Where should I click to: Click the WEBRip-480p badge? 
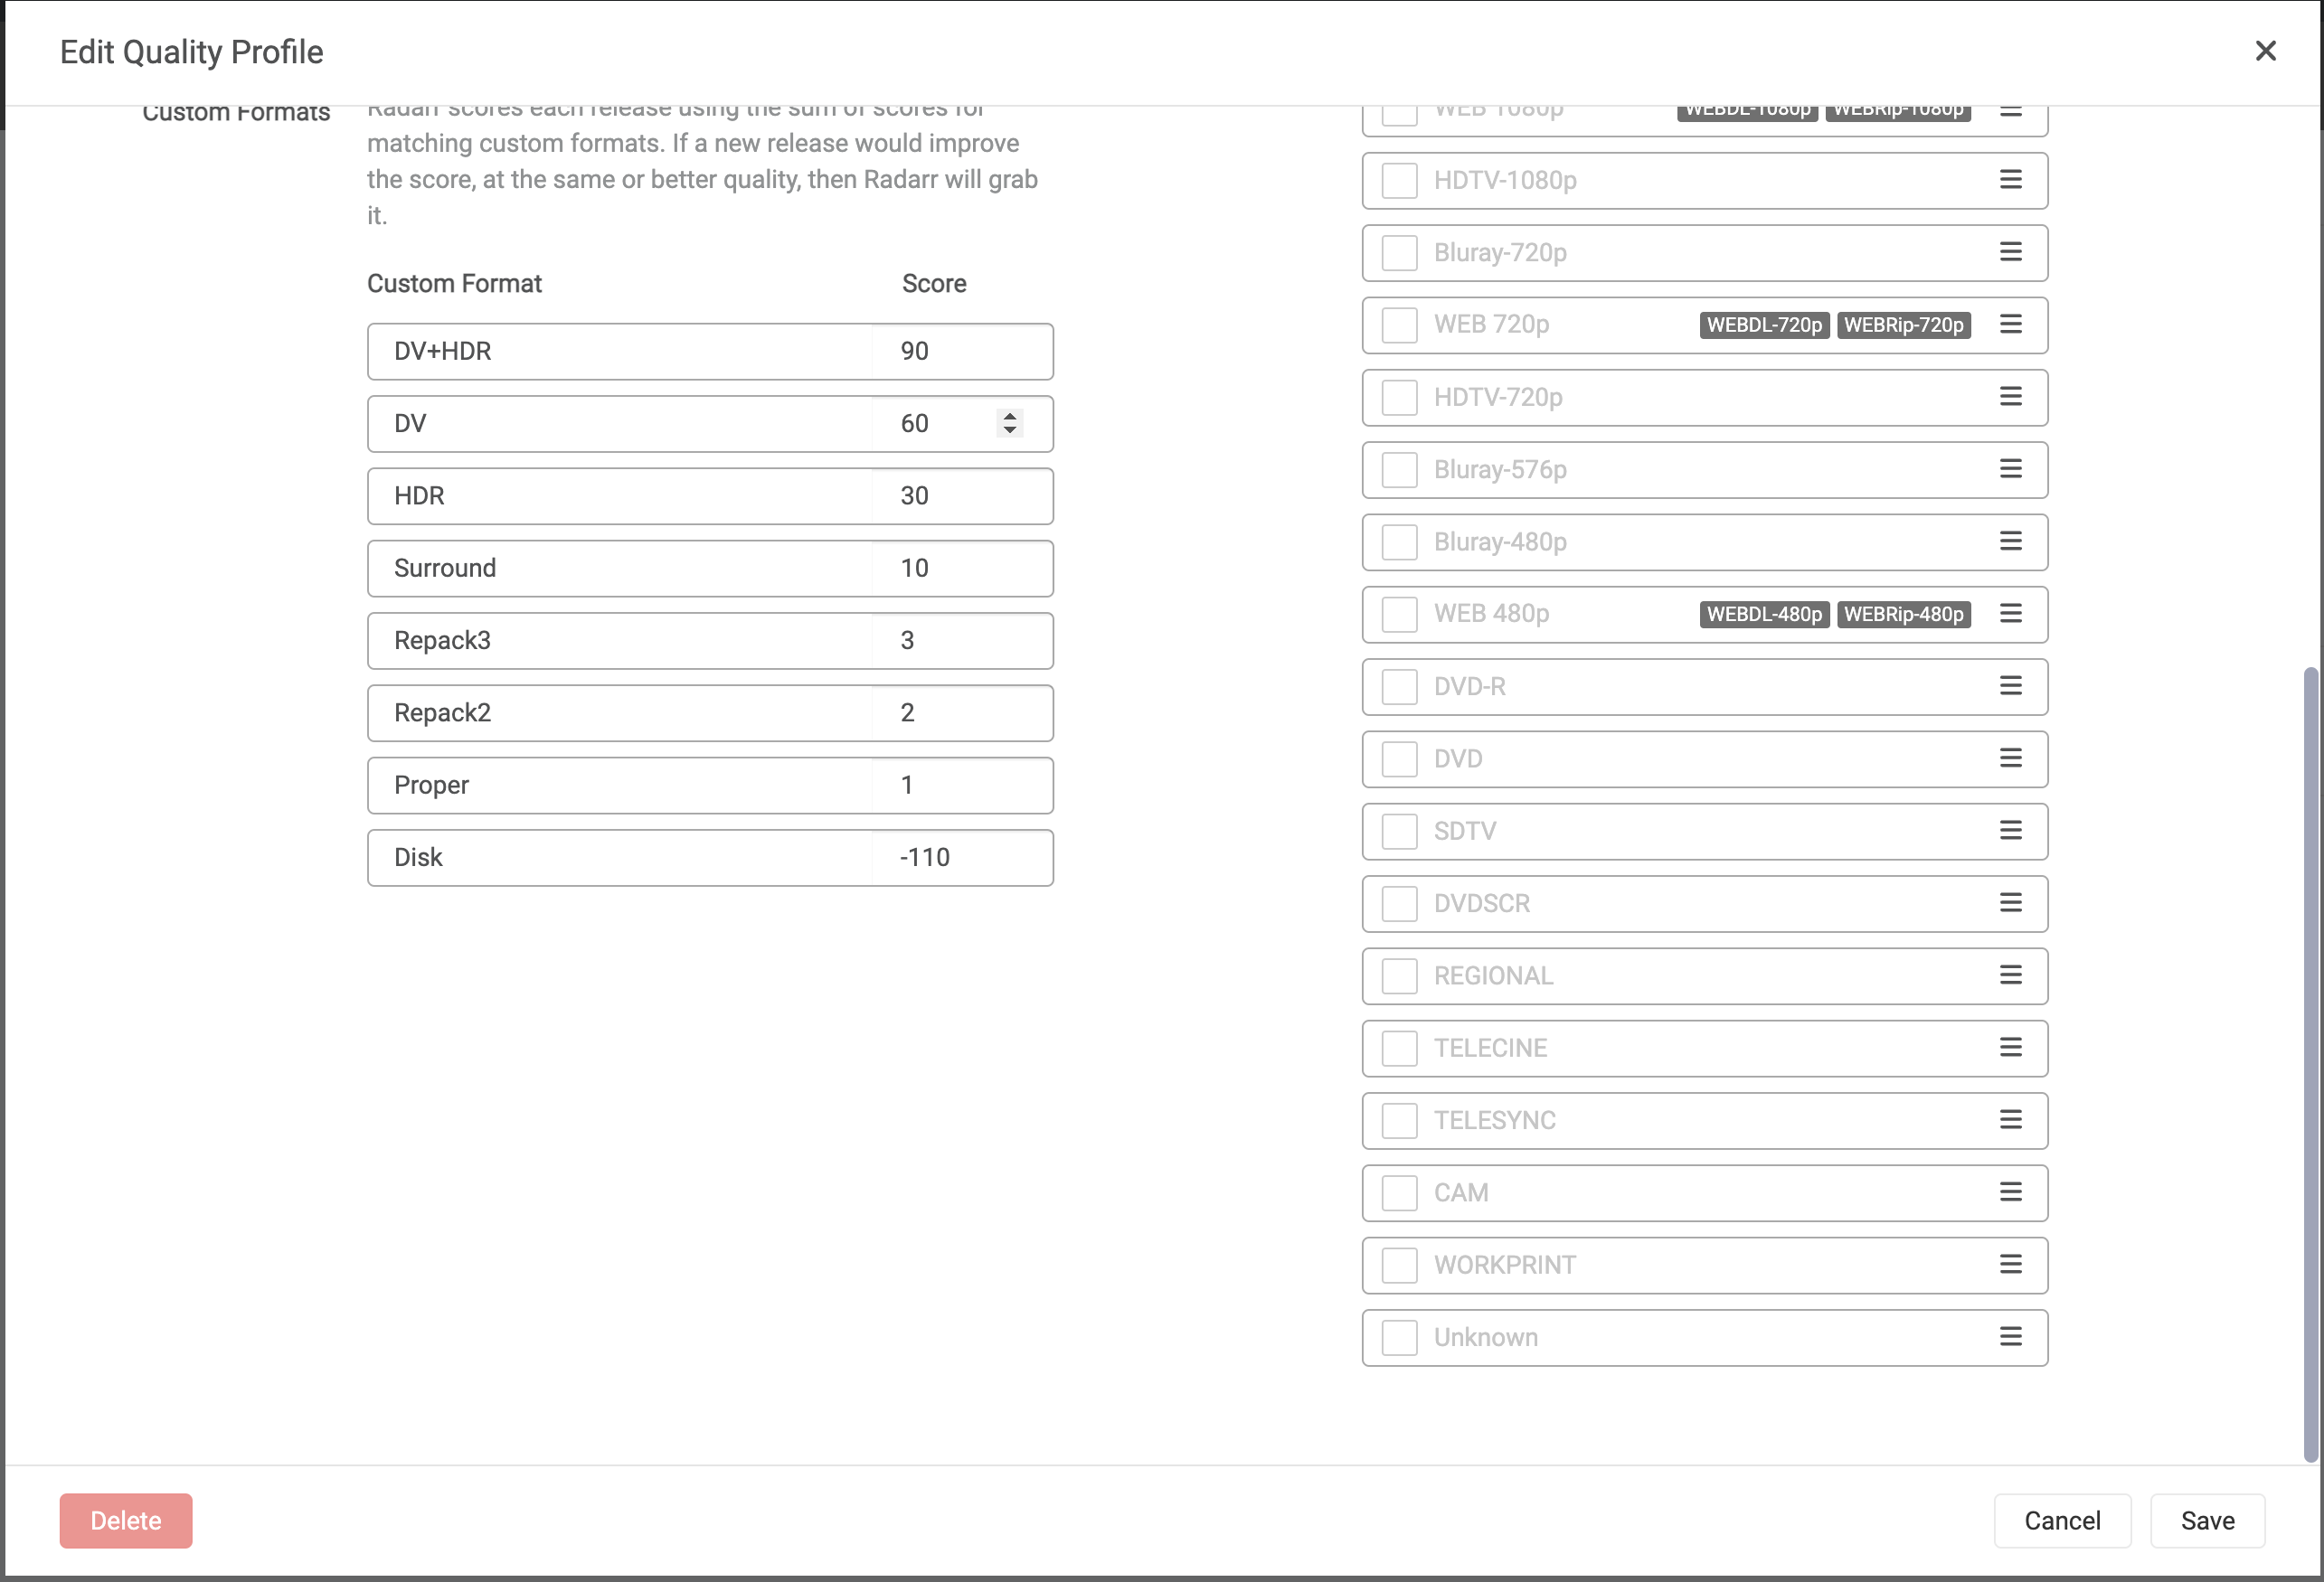tap(1903, 614)
